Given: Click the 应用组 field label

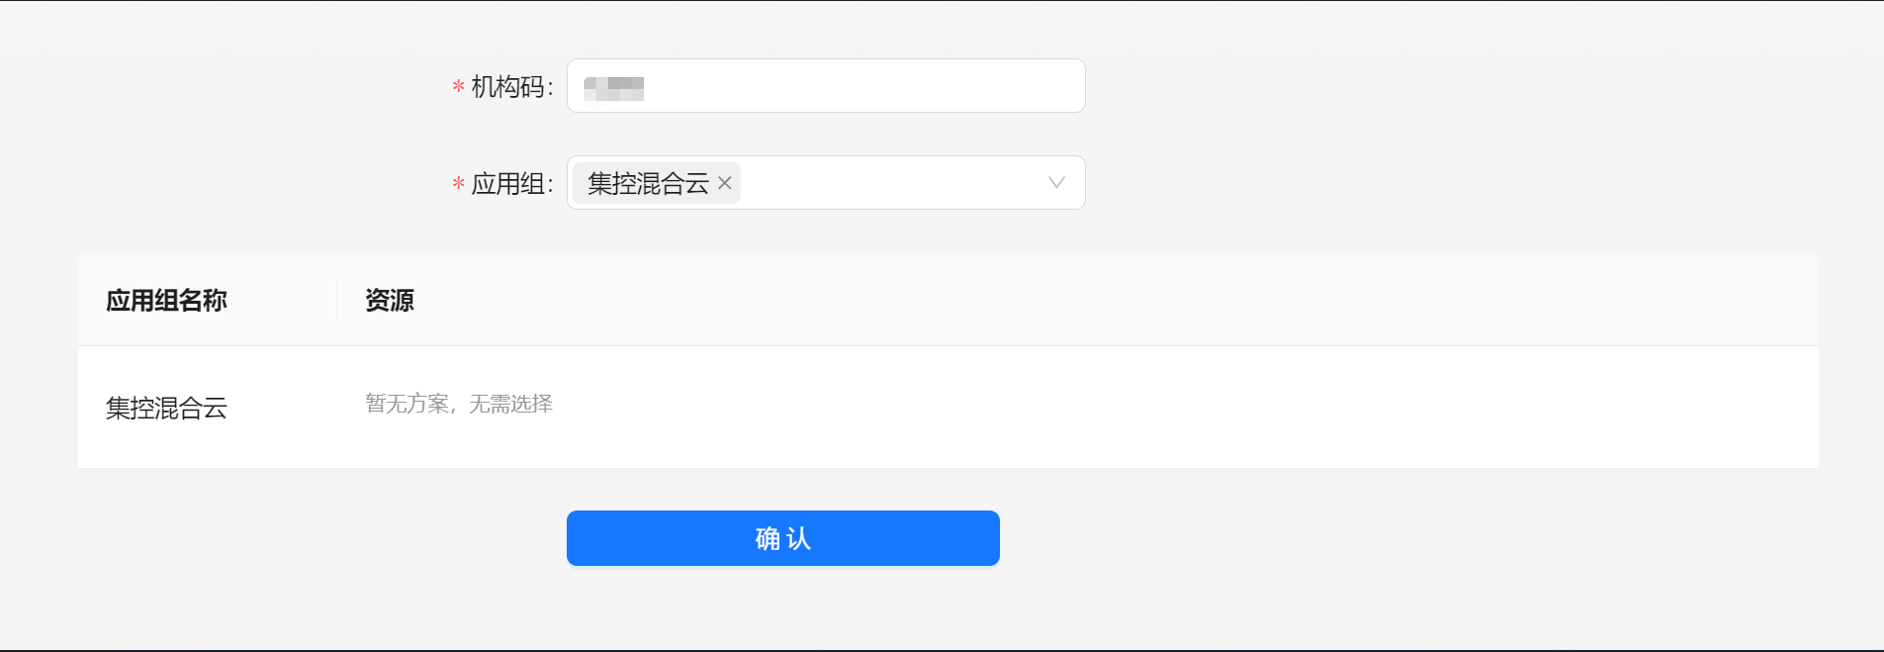Looking at the screenshot, I should (x=512, y=184).
